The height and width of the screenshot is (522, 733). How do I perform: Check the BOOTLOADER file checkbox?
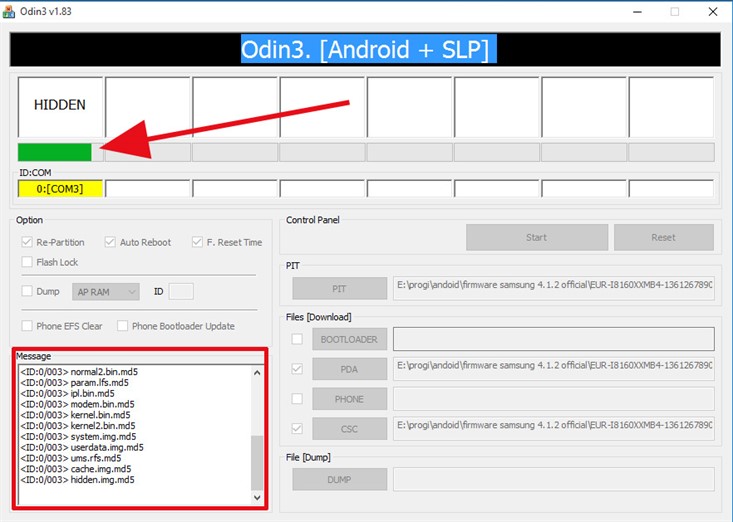click(297, 339)
